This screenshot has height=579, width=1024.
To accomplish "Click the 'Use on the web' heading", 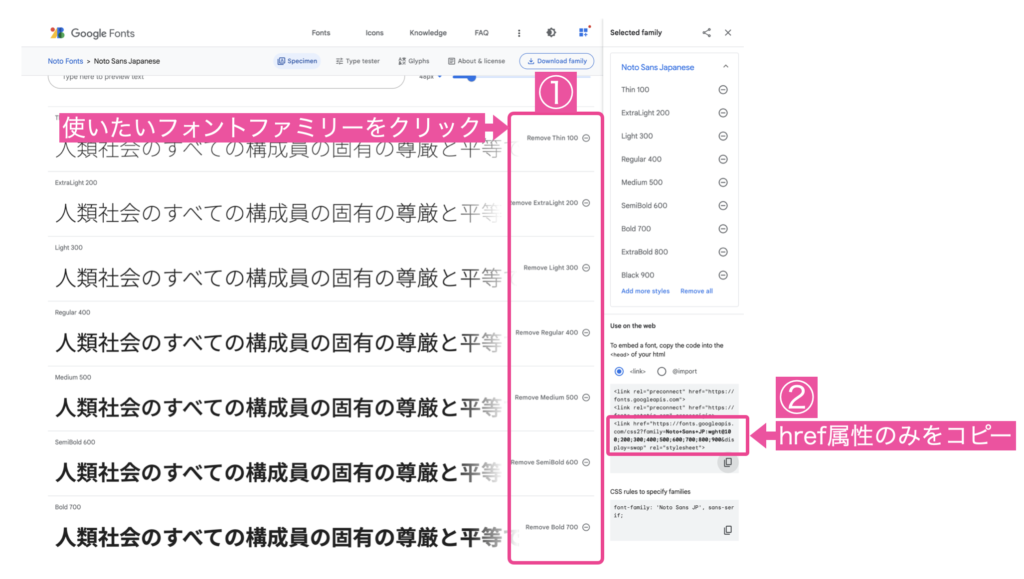I will tap(633, 326).
